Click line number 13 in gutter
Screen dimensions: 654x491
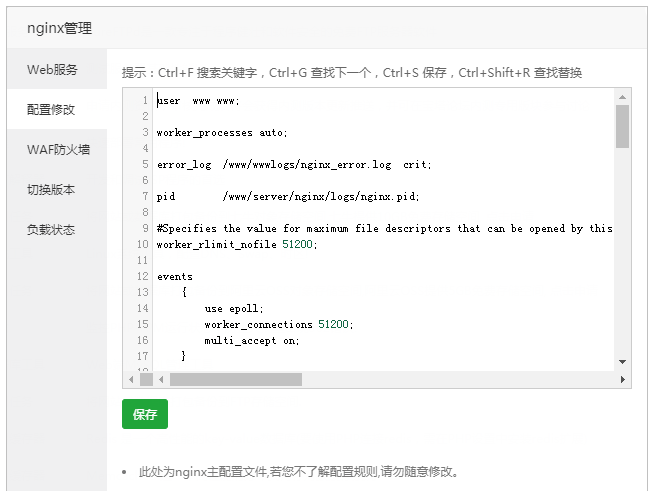143,292
